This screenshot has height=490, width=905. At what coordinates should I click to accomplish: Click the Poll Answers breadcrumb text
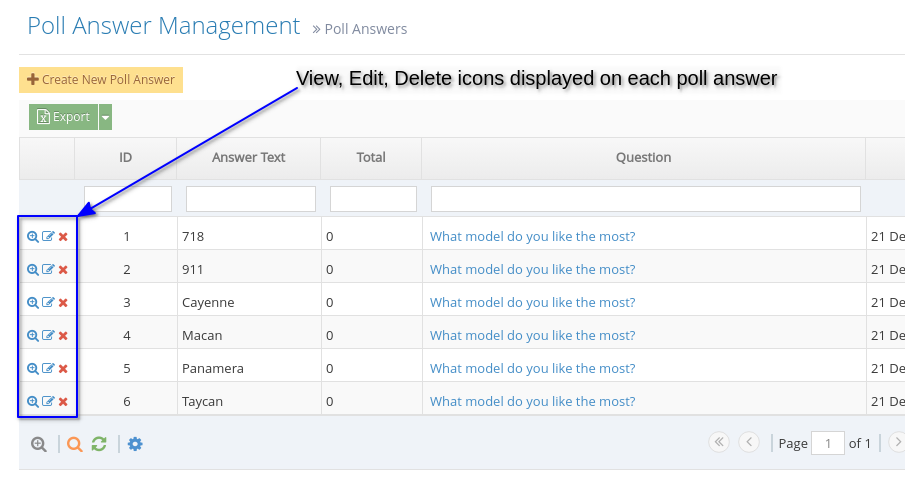pos(366,29)
